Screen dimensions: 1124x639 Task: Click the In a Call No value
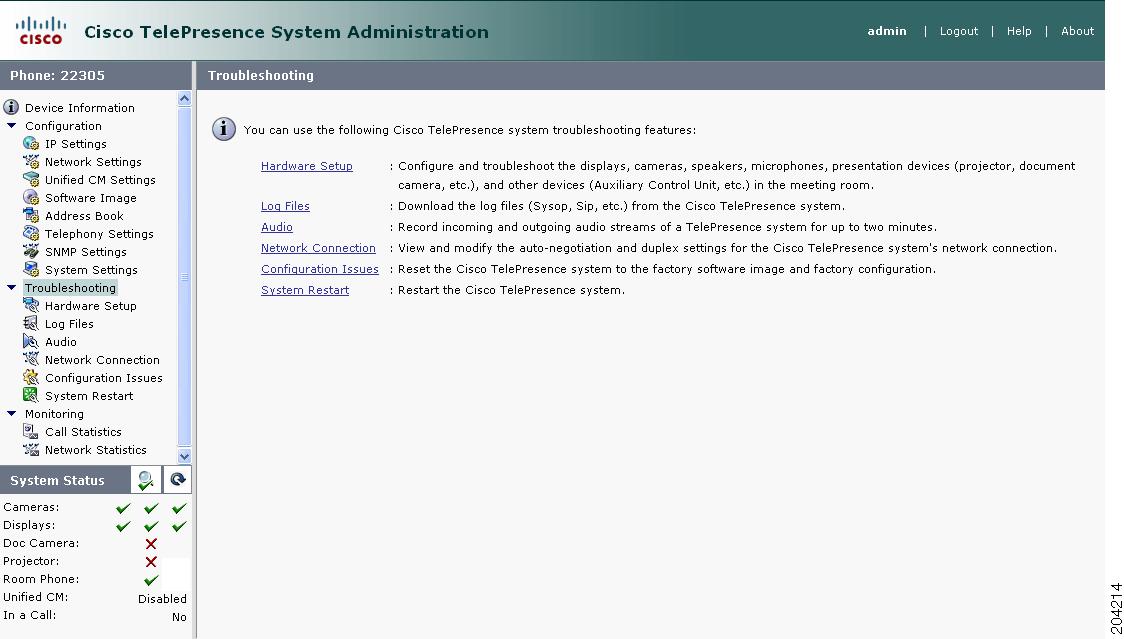tap(179, 616)
